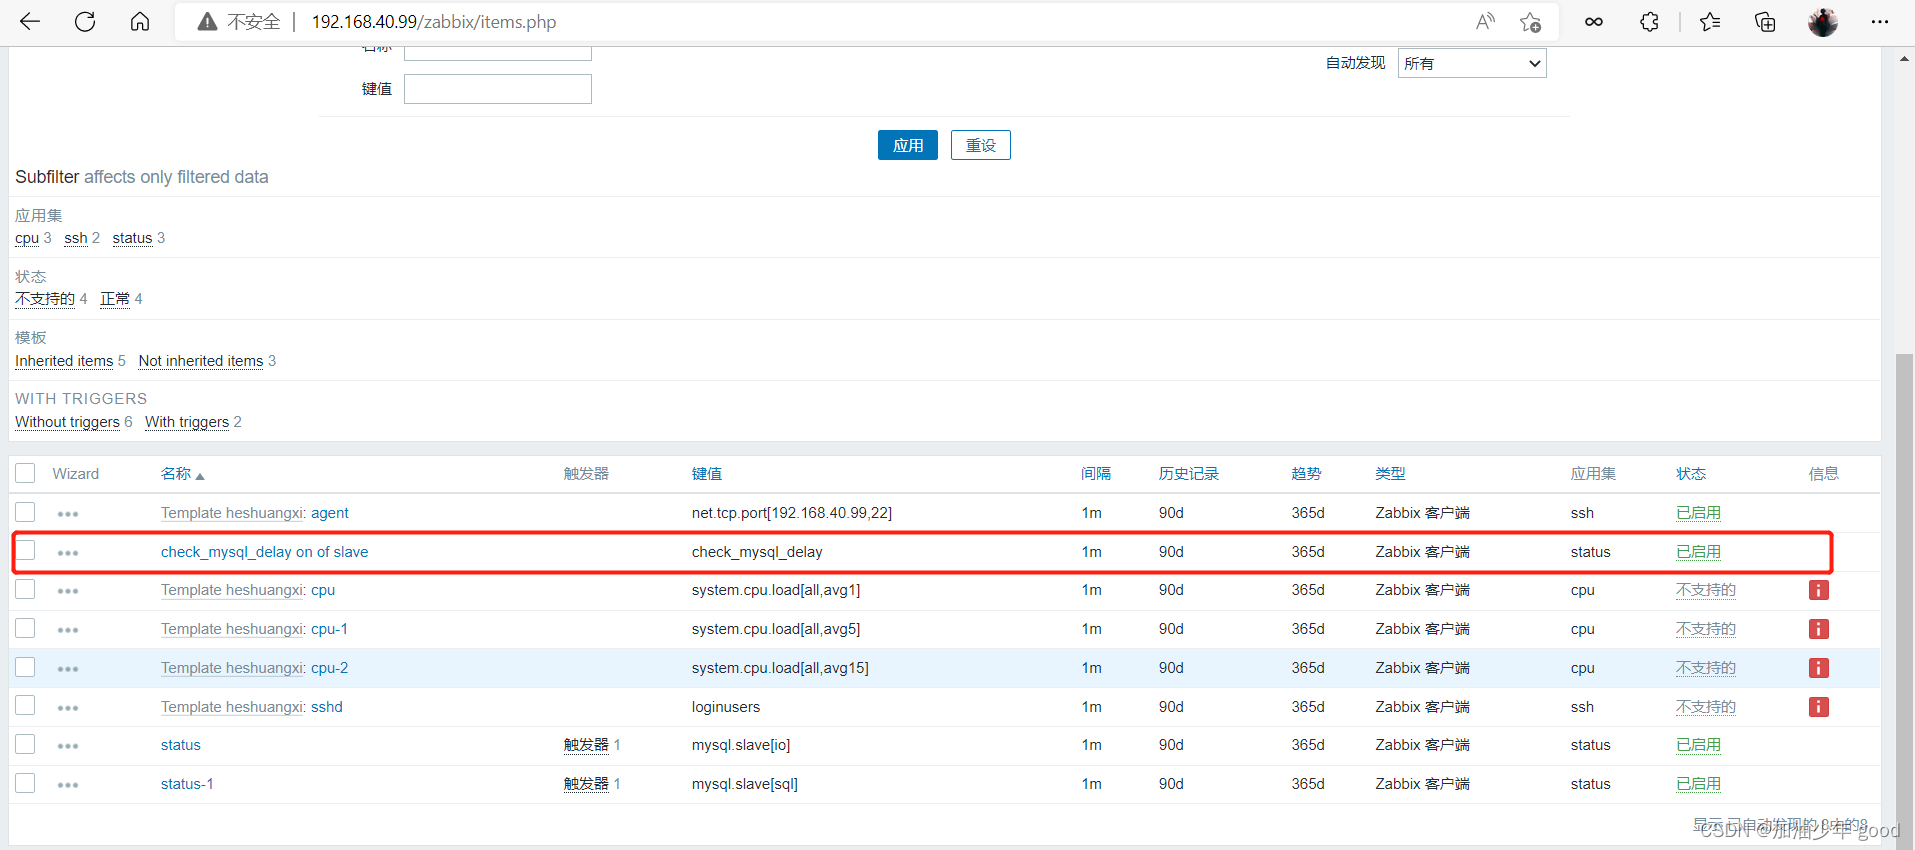The height and width of the screenshot is (850, 1915).
Task: Open the favorites list
Action: 1710,21
